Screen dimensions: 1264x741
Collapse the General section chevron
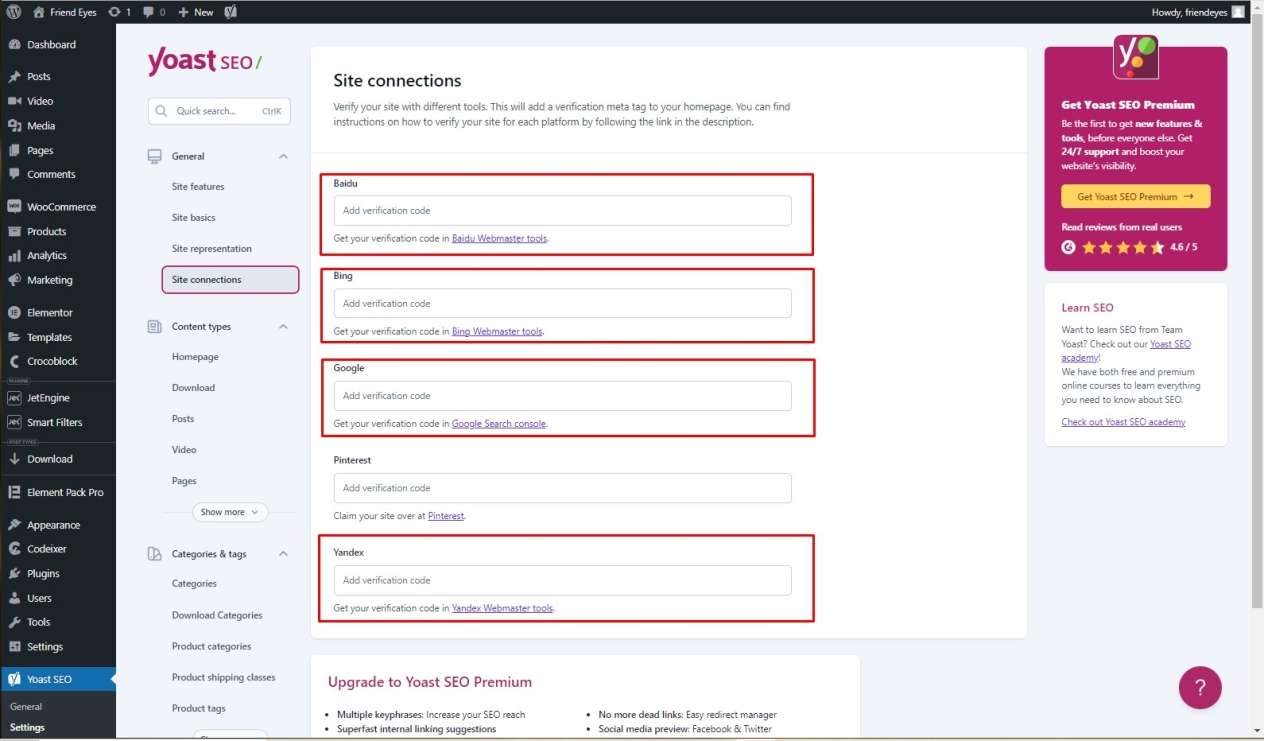coord(283,156)
